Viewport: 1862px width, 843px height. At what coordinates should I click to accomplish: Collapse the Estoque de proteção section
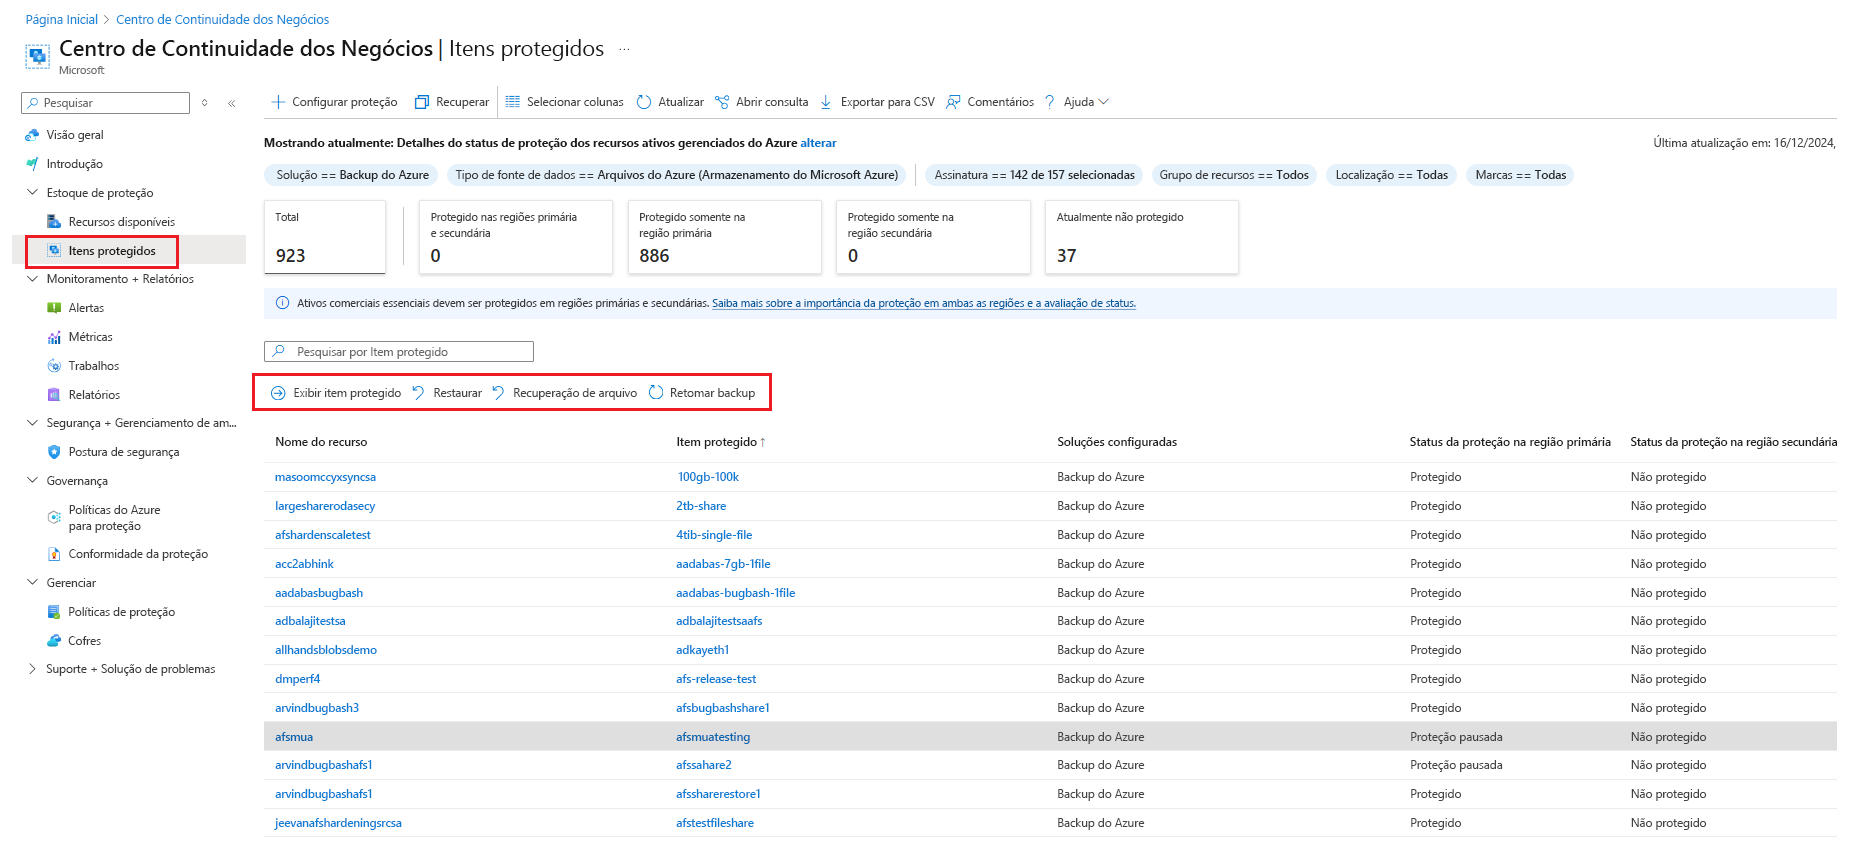point(32,192)
